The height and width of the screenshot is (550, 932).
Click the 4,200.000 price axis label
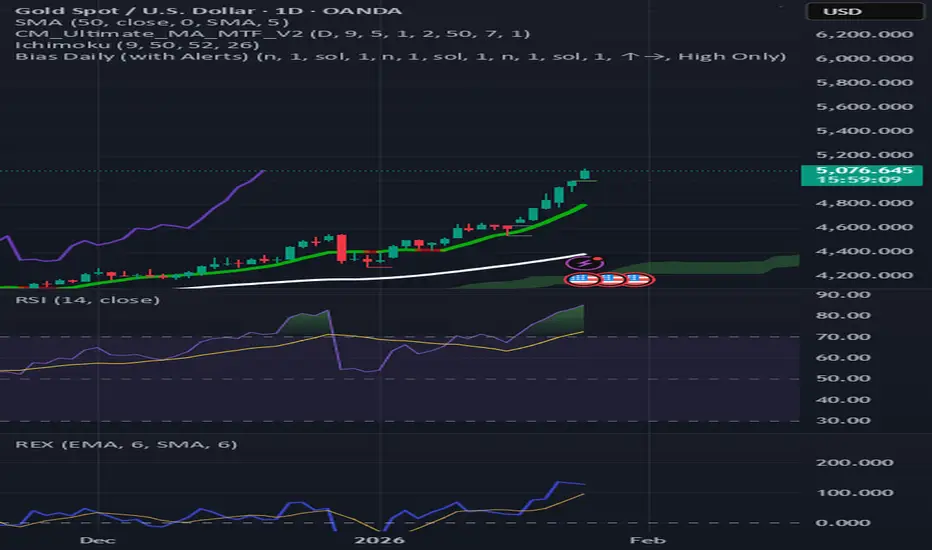pos(864,275)
